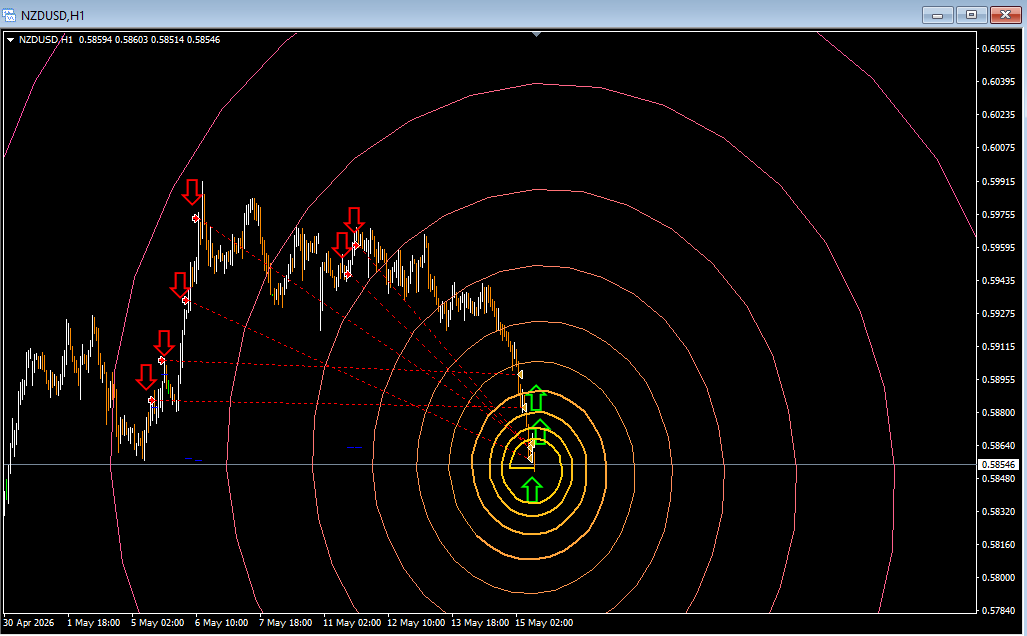Click the 1 May 18:00 time label
Screen dimensions: 1027x636
93,623
